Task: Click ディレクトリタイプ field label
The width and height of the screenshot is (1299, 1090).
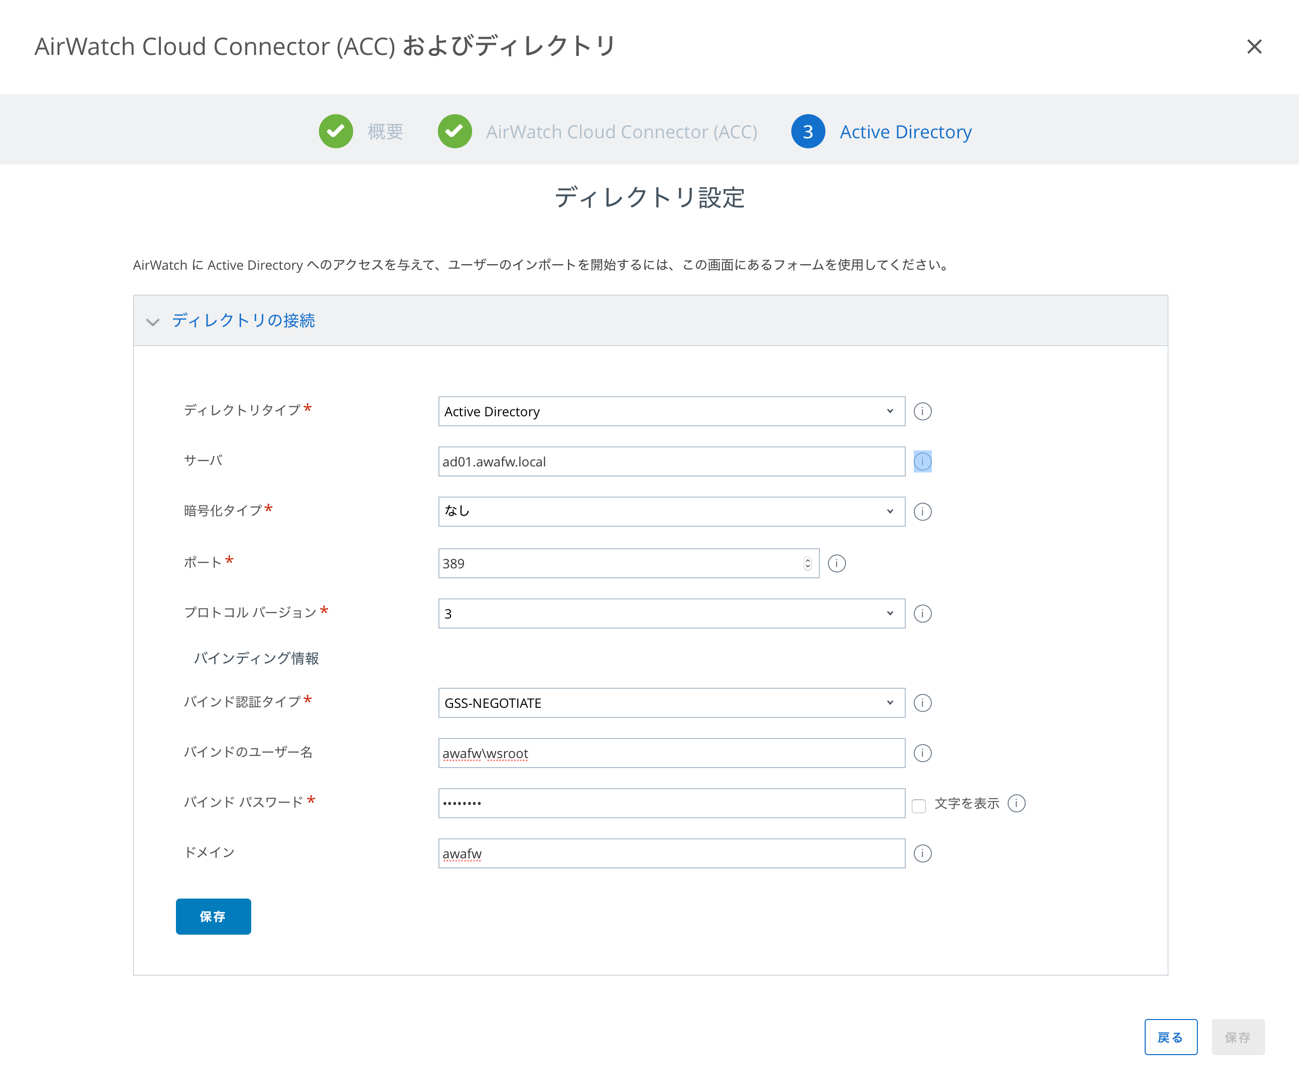Action: point(242,410)
